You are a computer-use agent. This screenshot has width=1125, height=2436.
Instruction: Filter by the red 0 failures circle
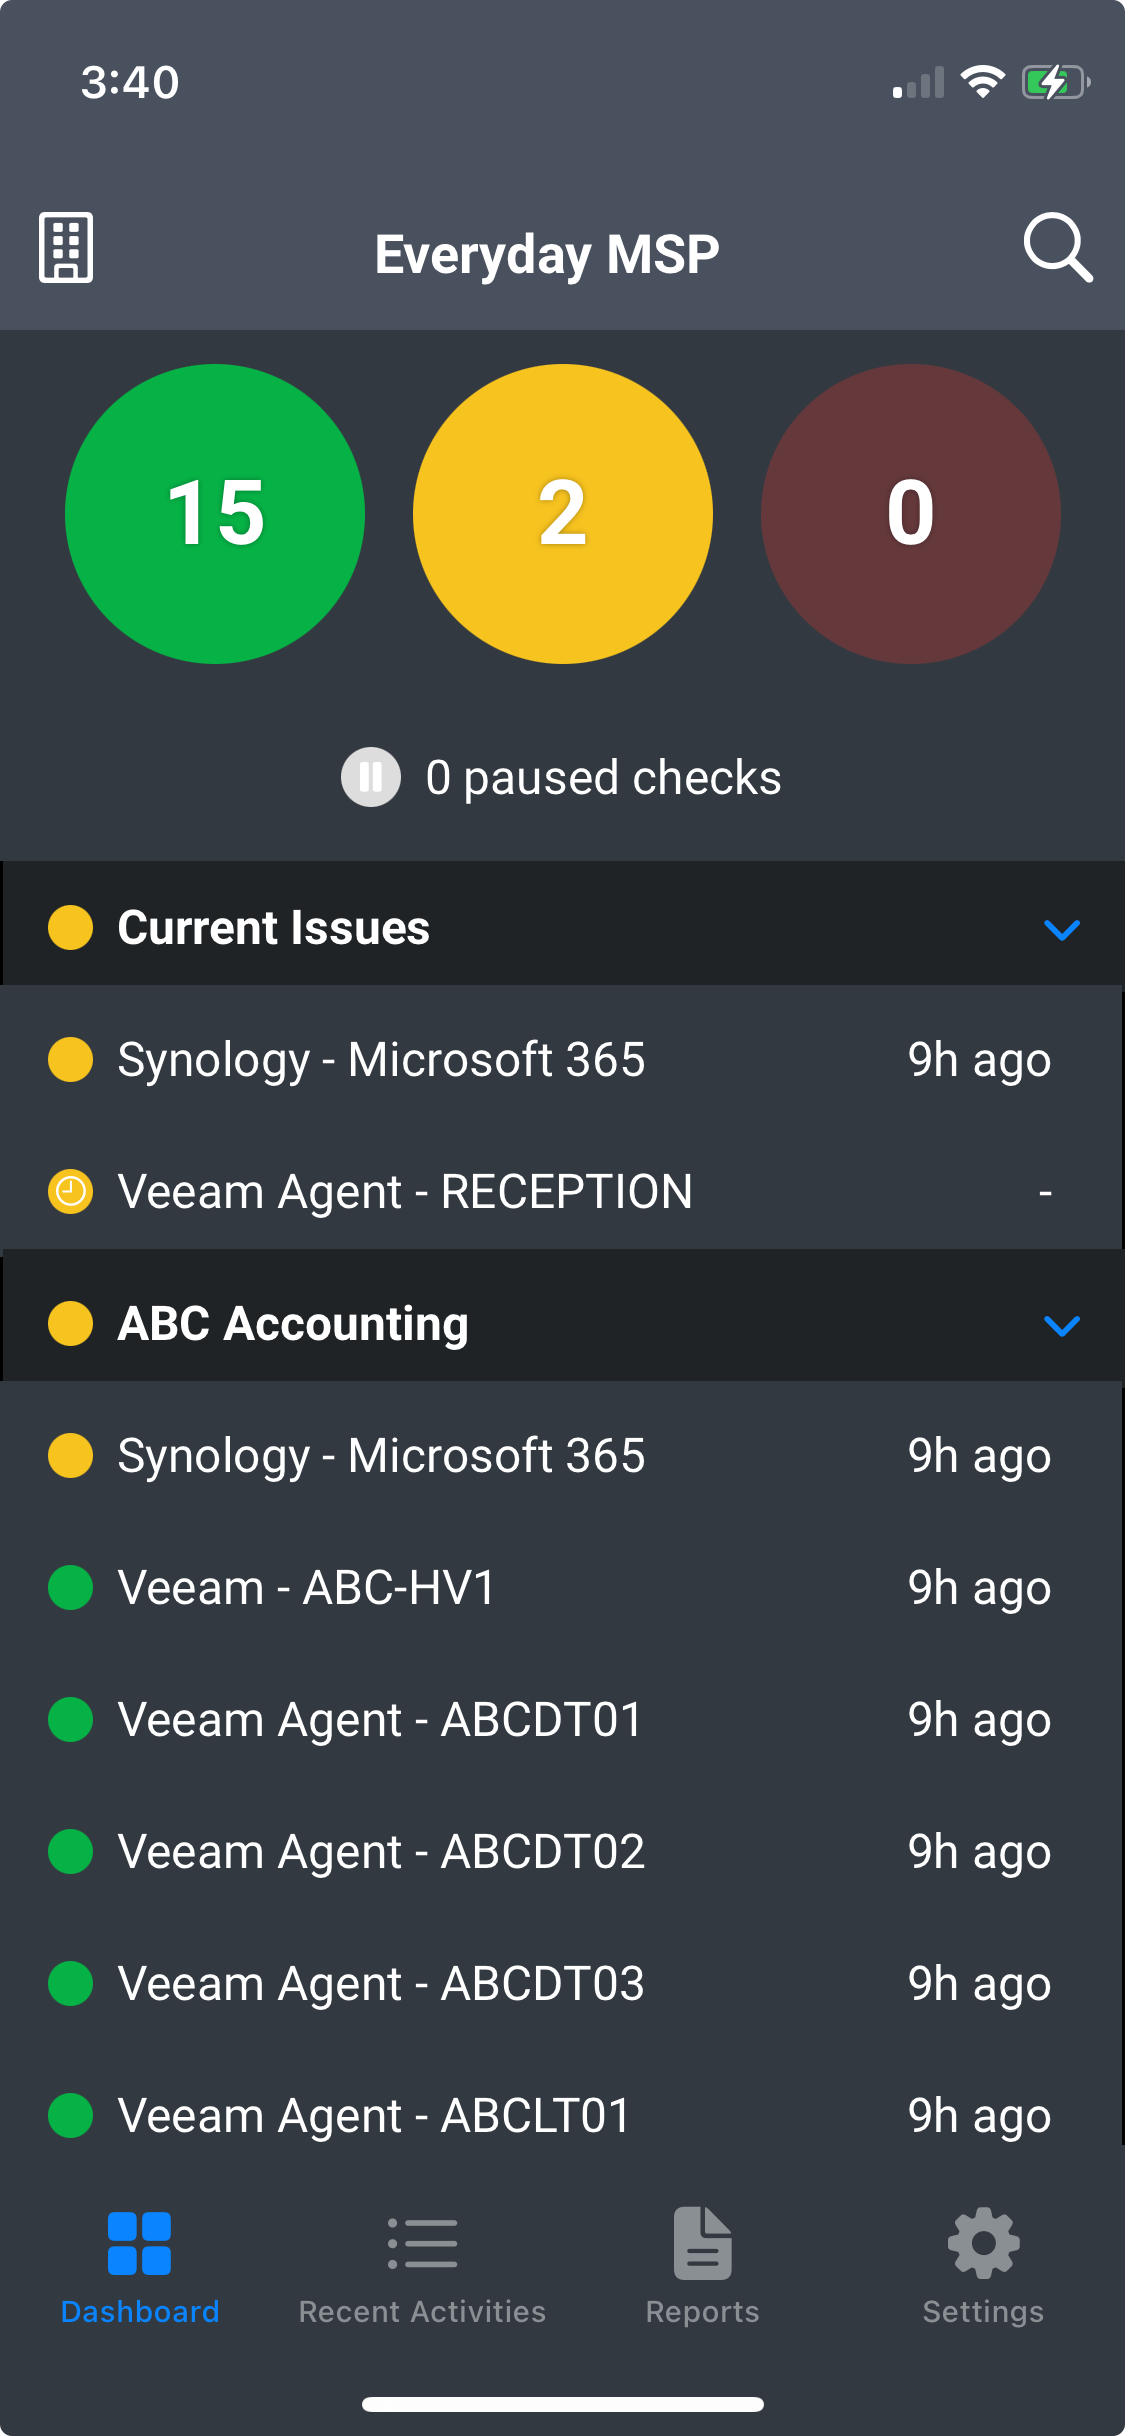tap(910, 513)
